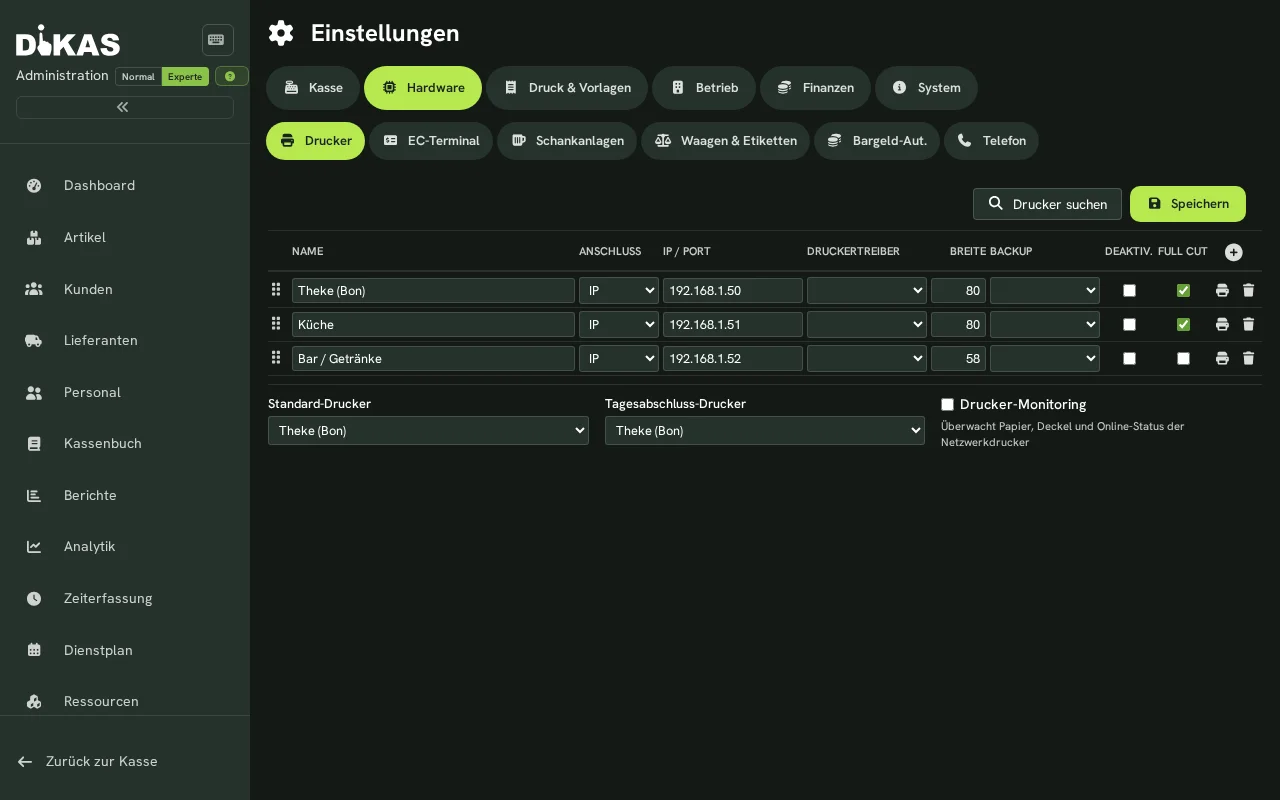The height and width of the screenshot is (800, 1280).
Task: Click the Speichern button
Action: click(x=1188, y=204)
